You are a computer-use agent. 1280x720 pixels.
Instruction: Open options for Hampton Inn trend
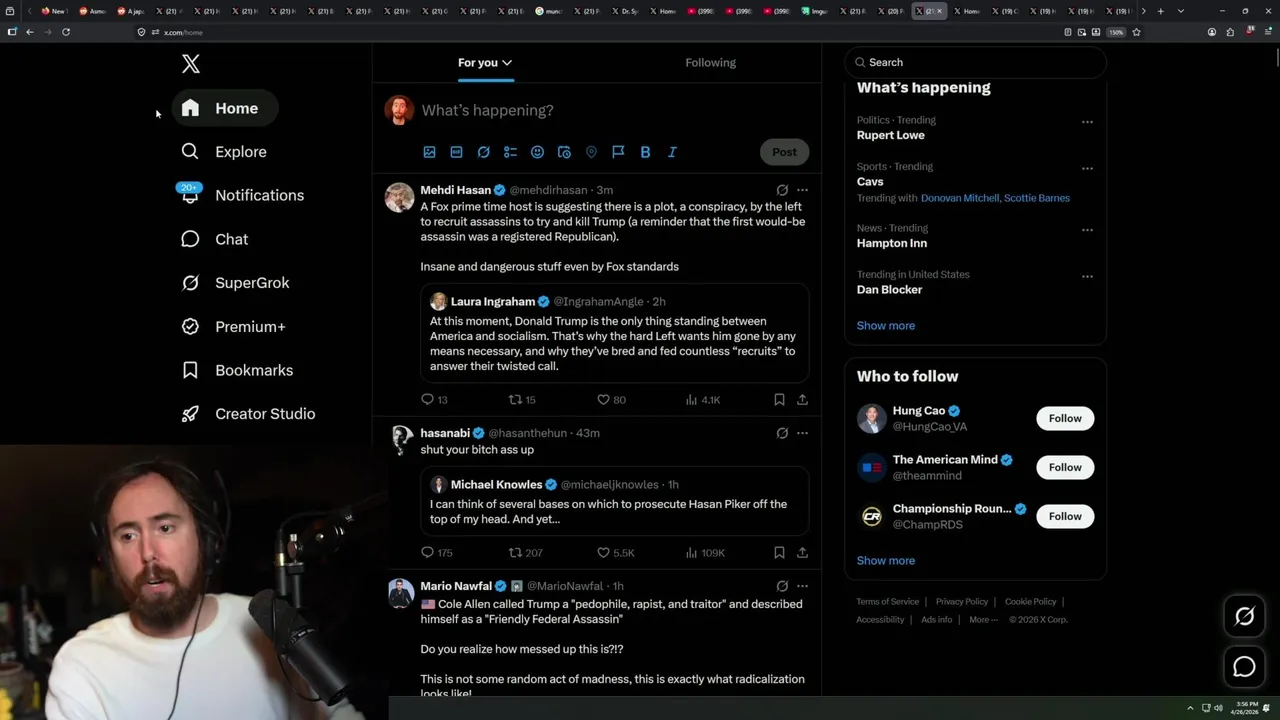pyautogui.click(x=1087, y=230)
